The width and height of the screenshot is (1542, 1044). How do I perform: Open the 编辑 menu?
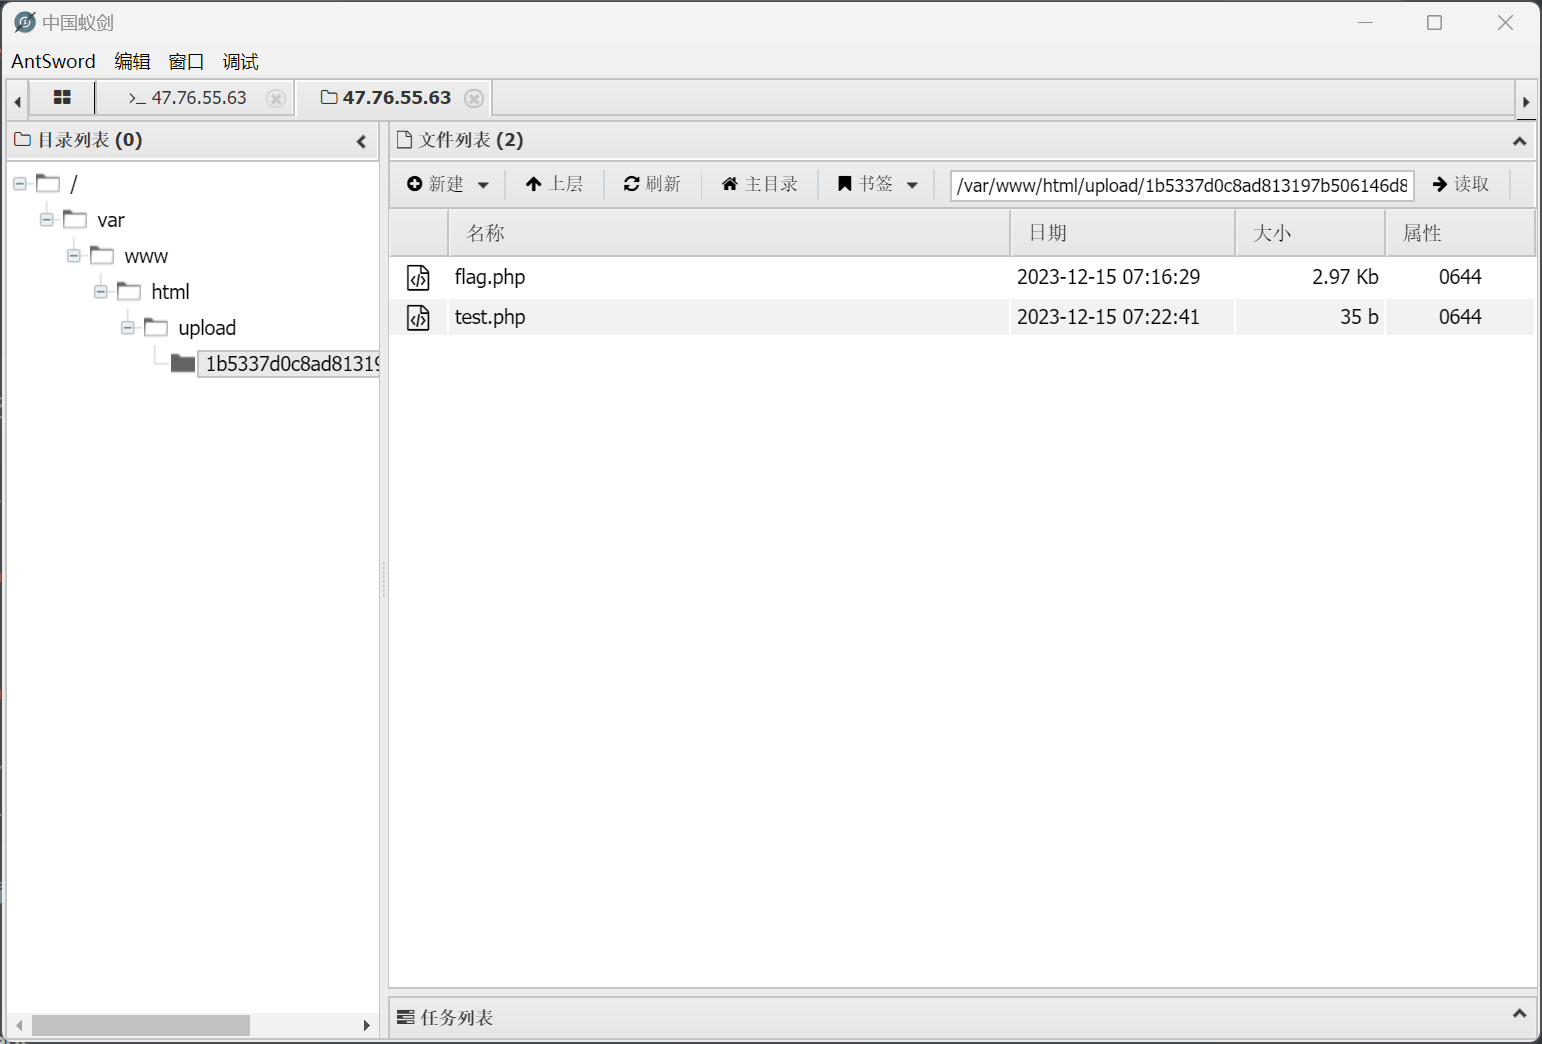(132, 61)
